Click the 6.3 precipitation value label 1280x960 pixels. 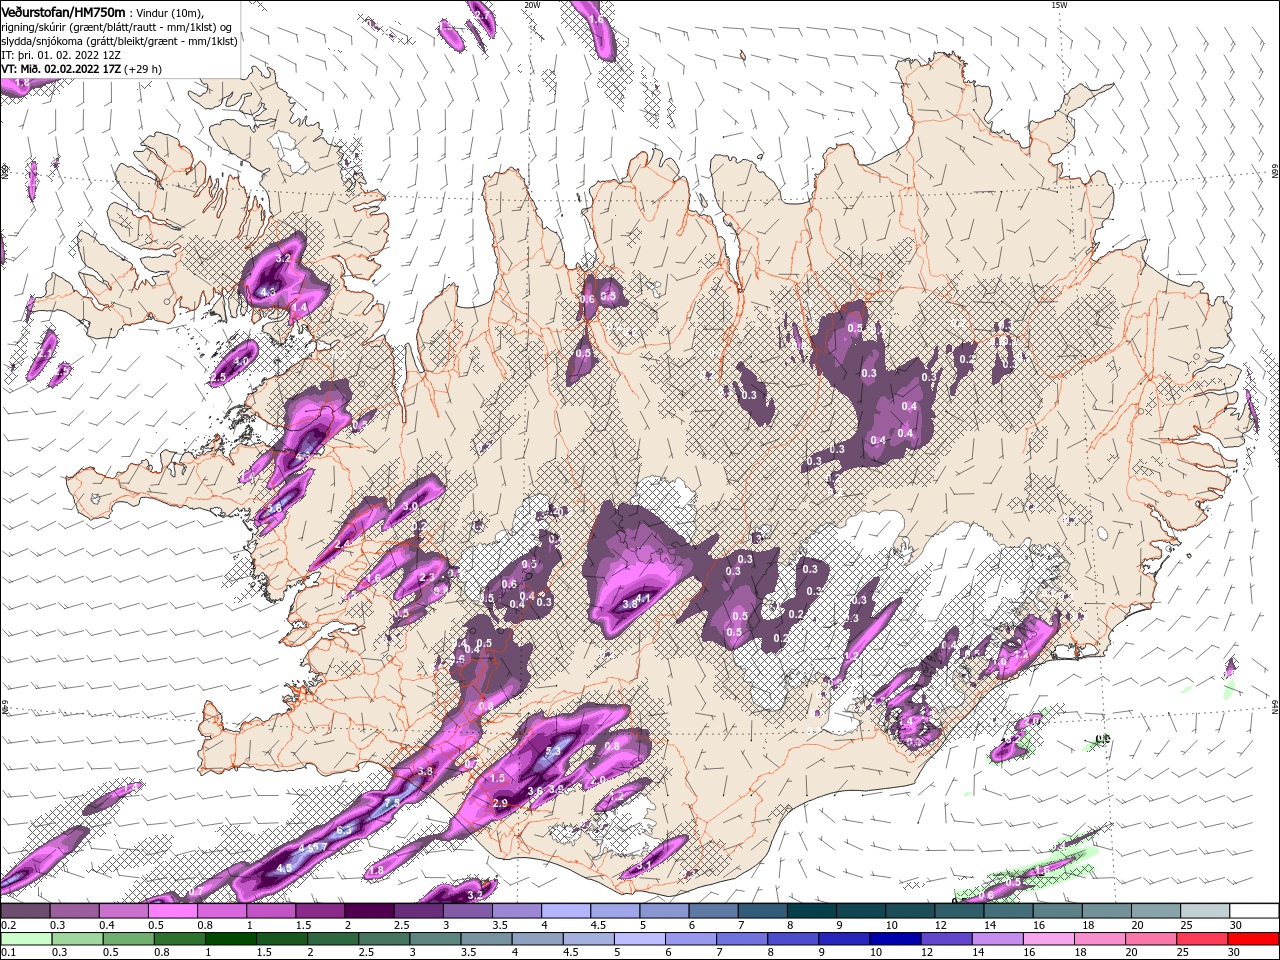coord(344,831)
